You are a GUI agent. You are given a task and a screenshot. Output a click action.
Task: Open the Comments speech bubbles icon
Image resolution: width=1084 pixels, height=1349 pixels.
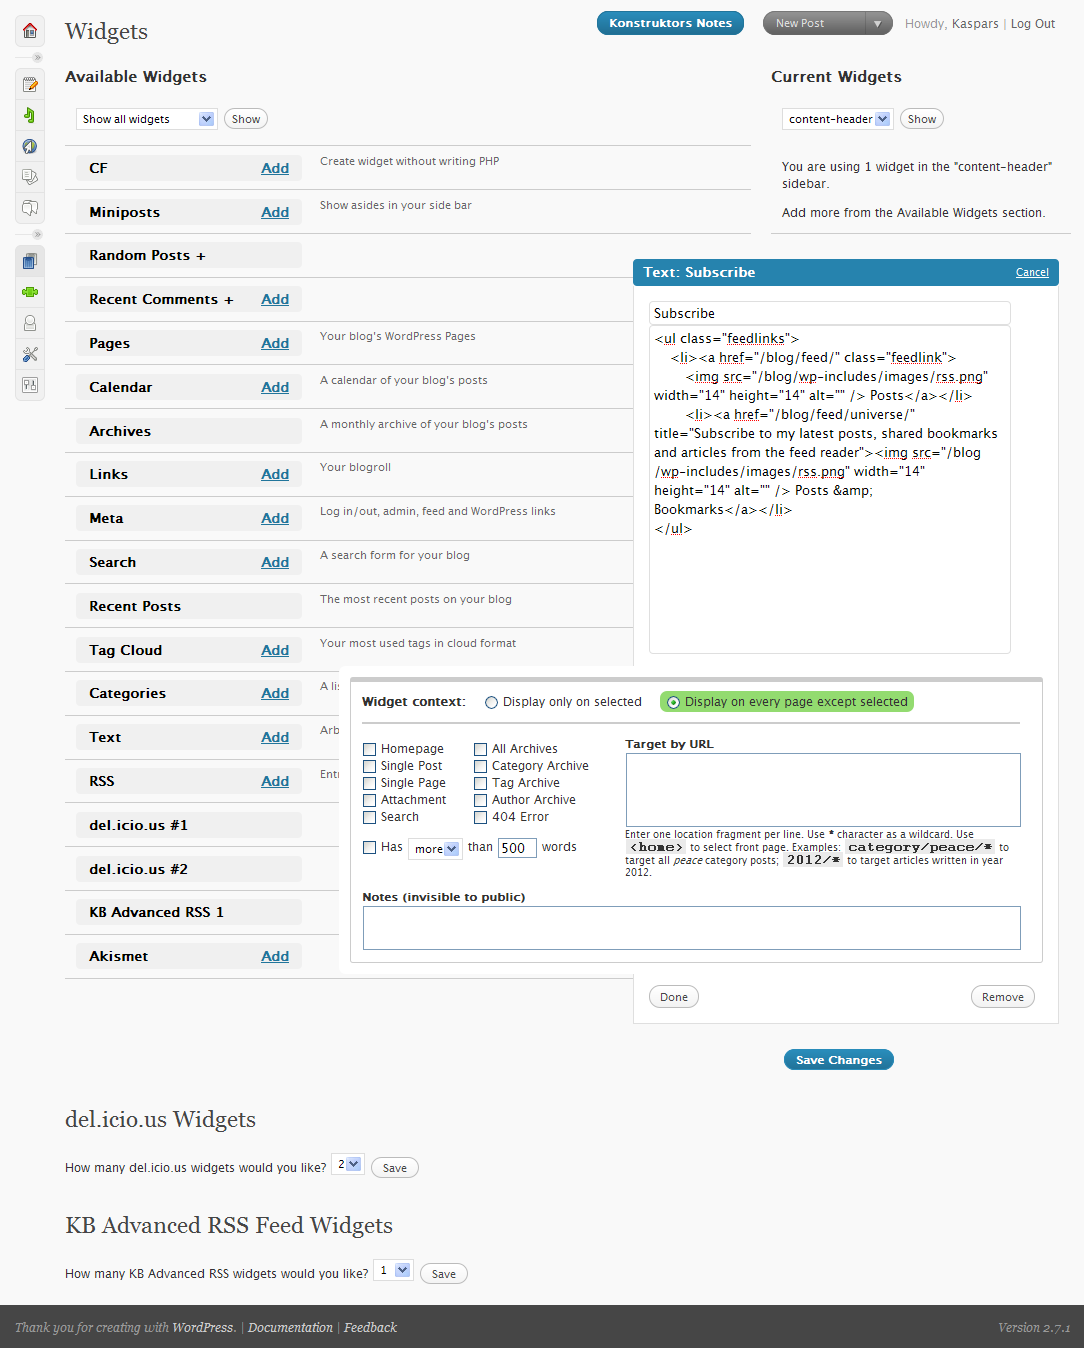point(30,208)
